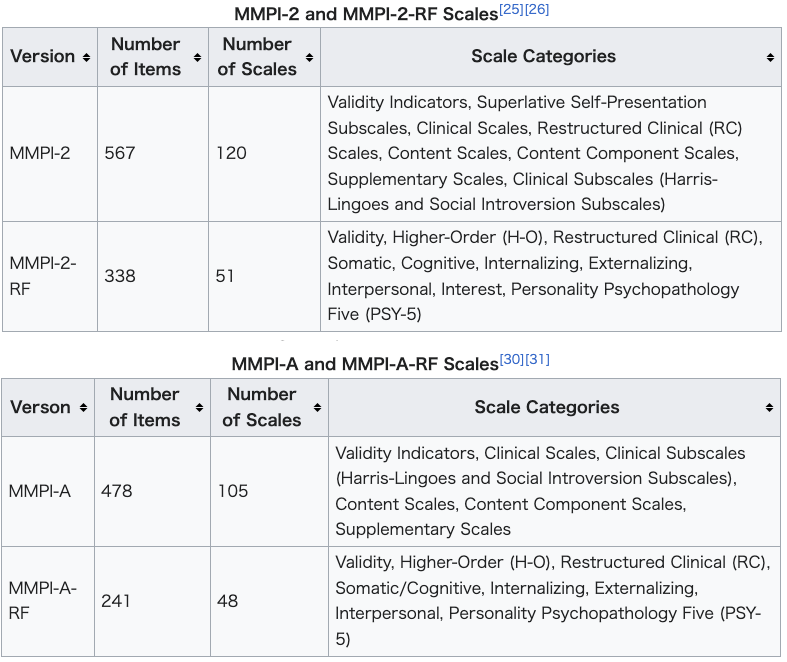Sort MMPI-A table by Number of Scales arrows
Image resolution: width=787 pixels, height=662 pixels.
[x=317, y=408]
